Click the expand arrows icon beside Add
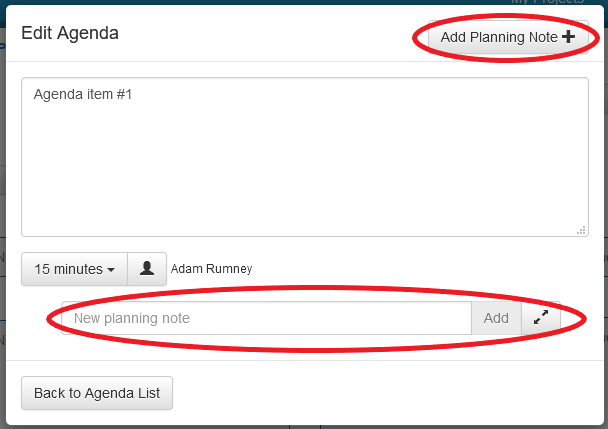Screen dimensions: 608x429 [x=541, y=318]
